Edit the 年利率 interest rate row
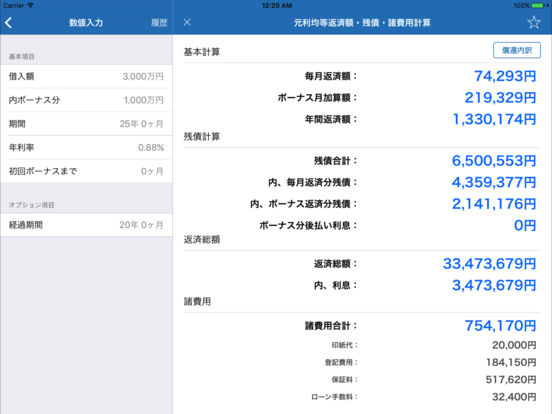This screenshot has width=552, height=414. tap(86, 148)
